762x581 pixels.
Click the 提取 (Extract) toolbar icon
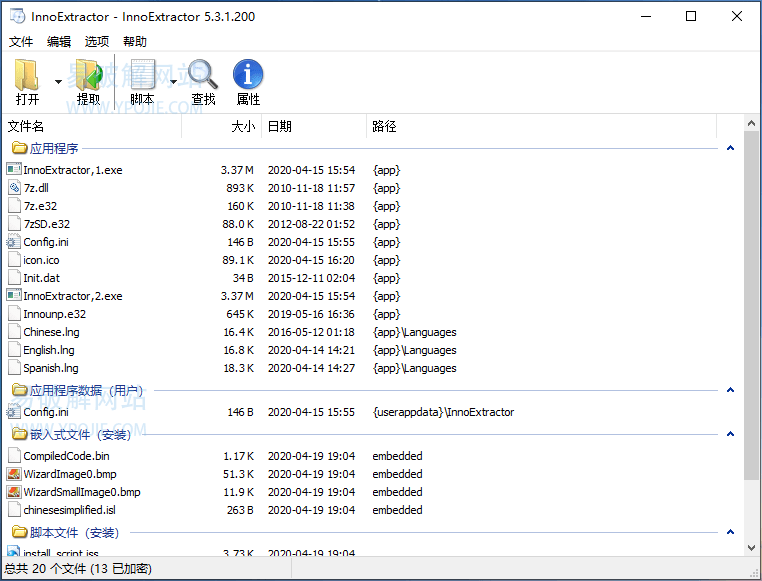click(88, 75)
